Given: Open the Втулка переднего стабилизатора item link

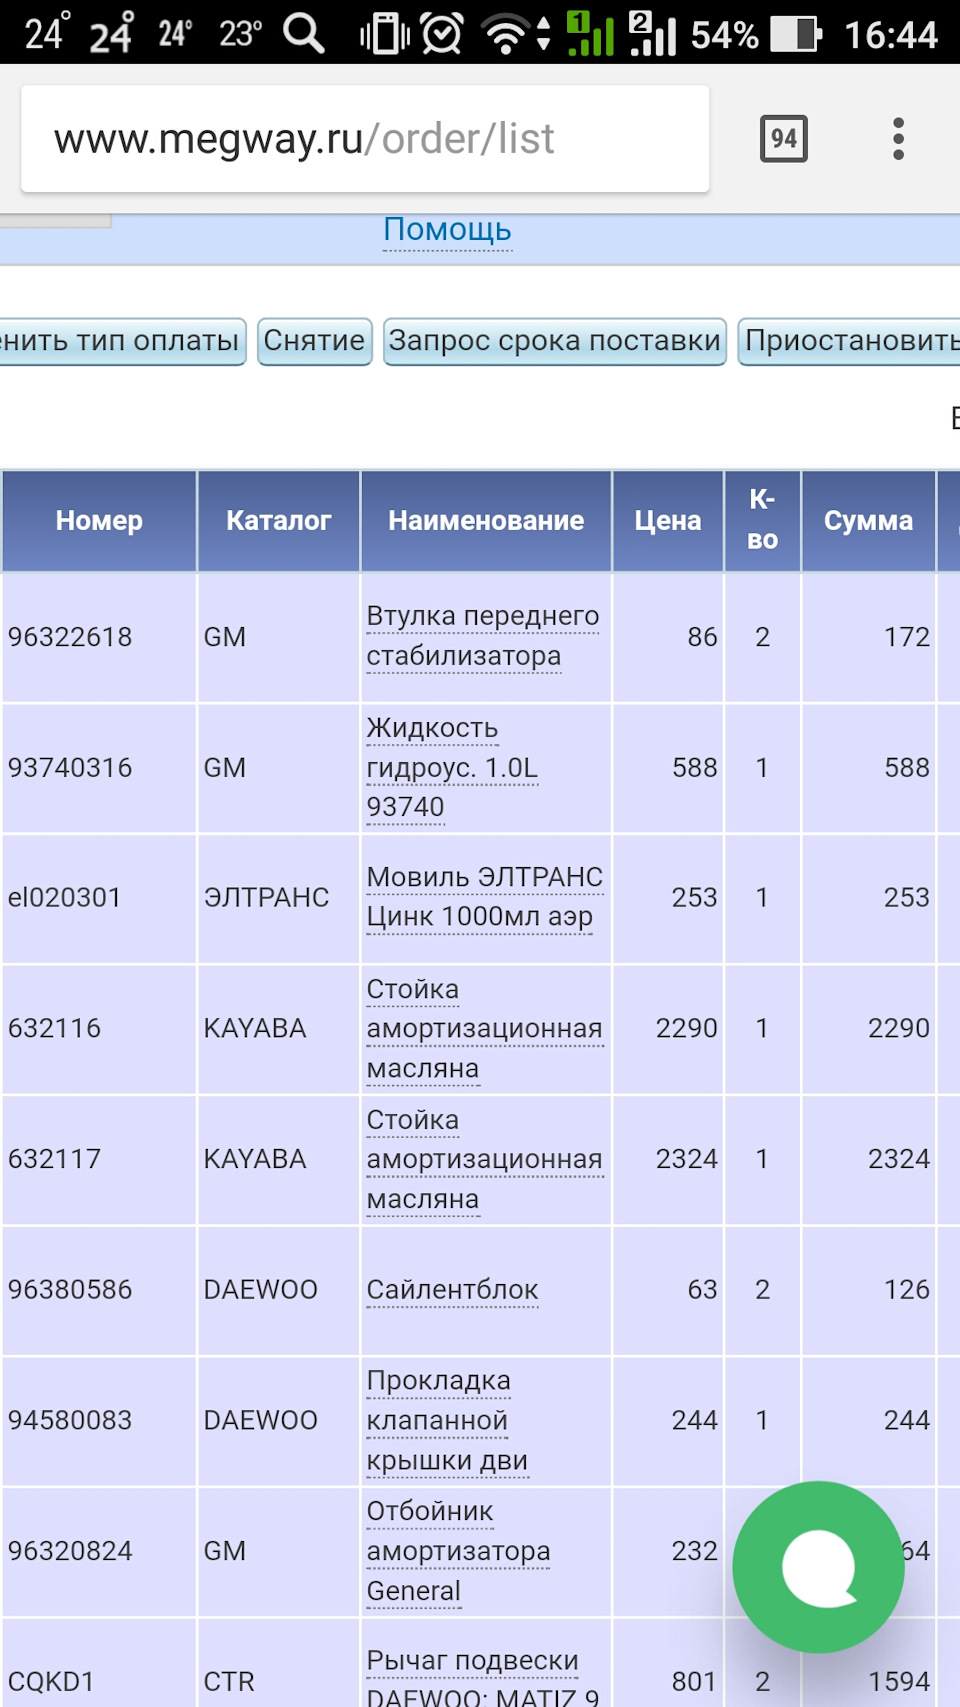Looking at the screenshot, I should (x=482, y=636).
